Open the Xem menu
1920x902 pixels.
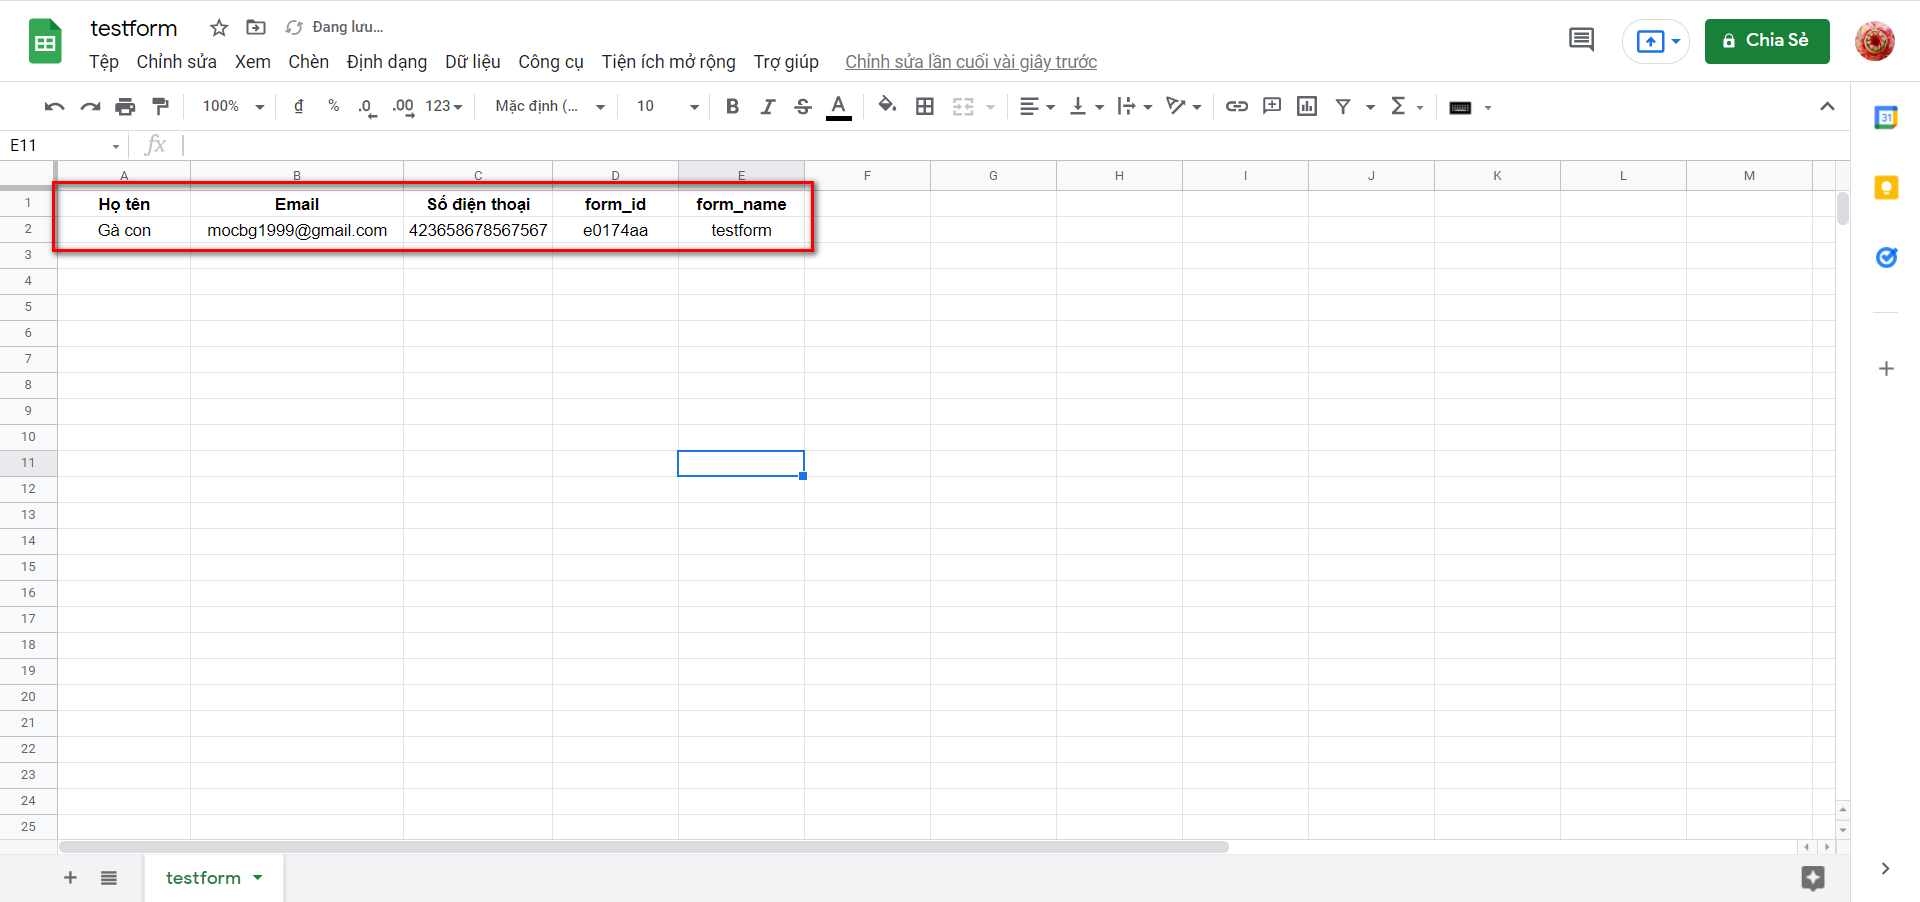253,62
